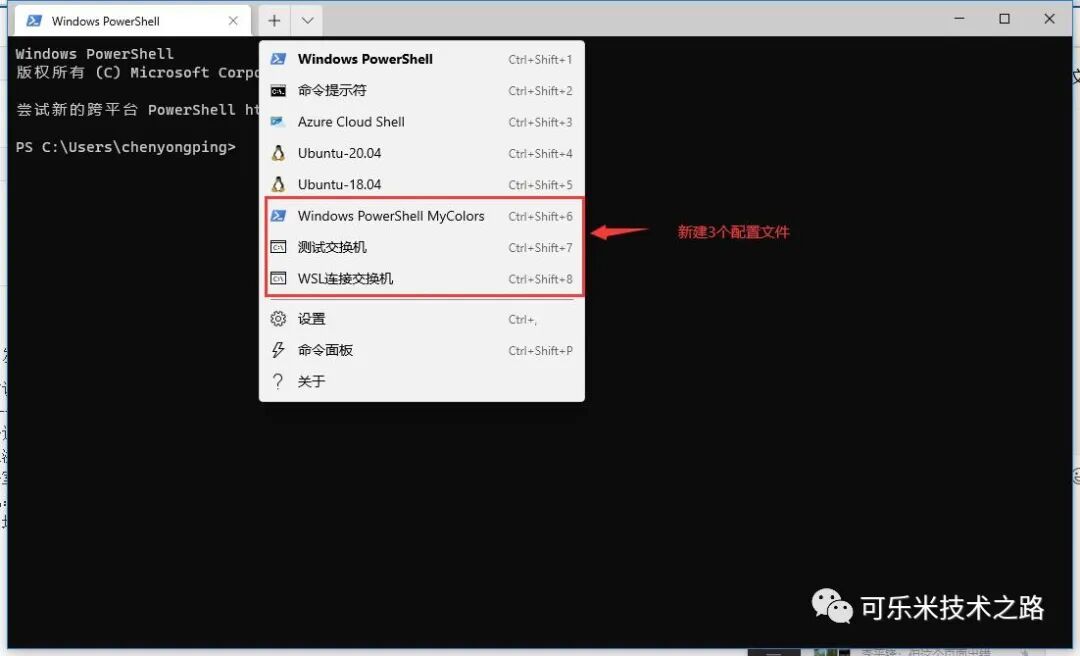Click the question mark icon beside 关于
Viewport: 1080px width, 656px height.
pyautogui.click(x=278, y=381)
